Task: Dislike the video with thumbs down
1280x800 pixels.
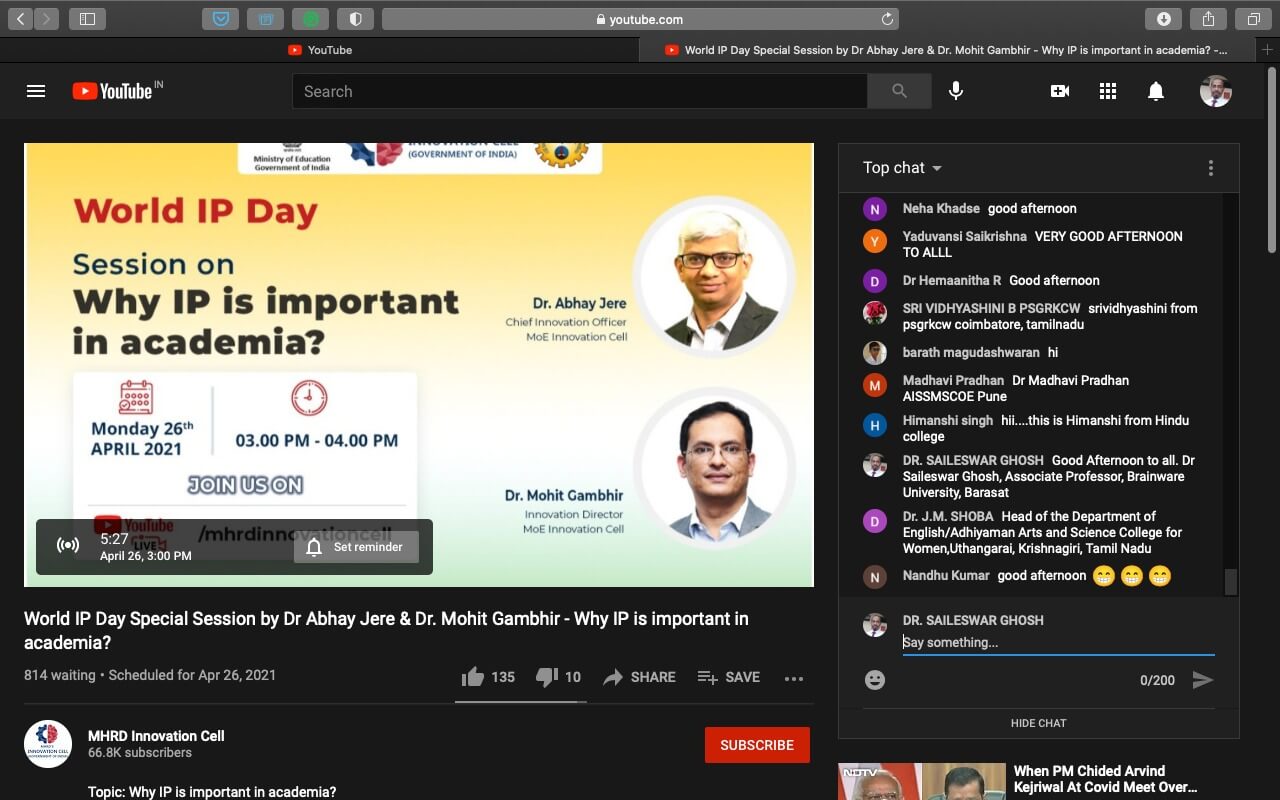Action: coord(546,677)
